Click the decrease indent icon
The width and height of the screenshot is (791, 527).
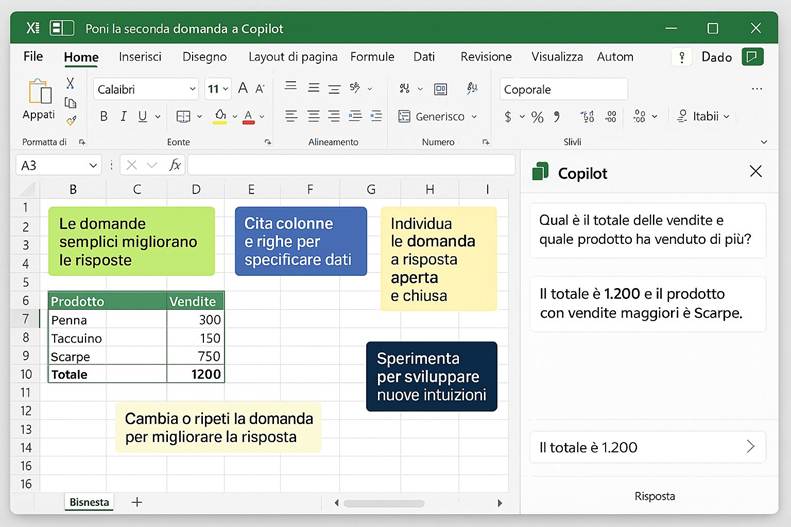(355, 116)
